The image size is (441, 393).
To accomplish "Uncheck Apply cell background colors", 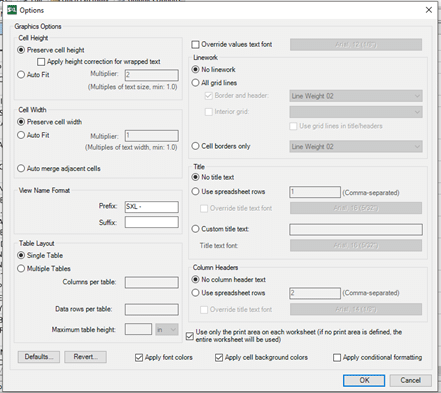I will (219, 358).
